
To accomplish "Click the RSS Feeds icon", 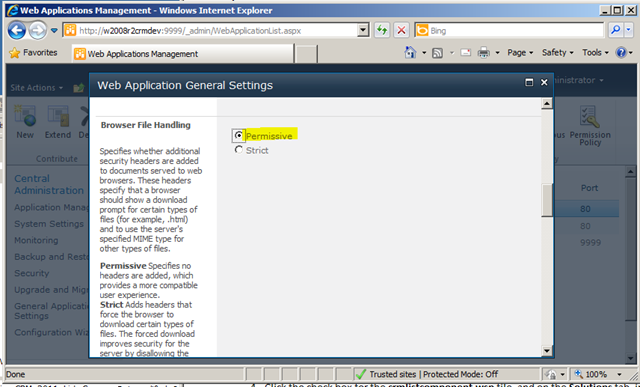I will pyautogui.click(x=438, y=53).
